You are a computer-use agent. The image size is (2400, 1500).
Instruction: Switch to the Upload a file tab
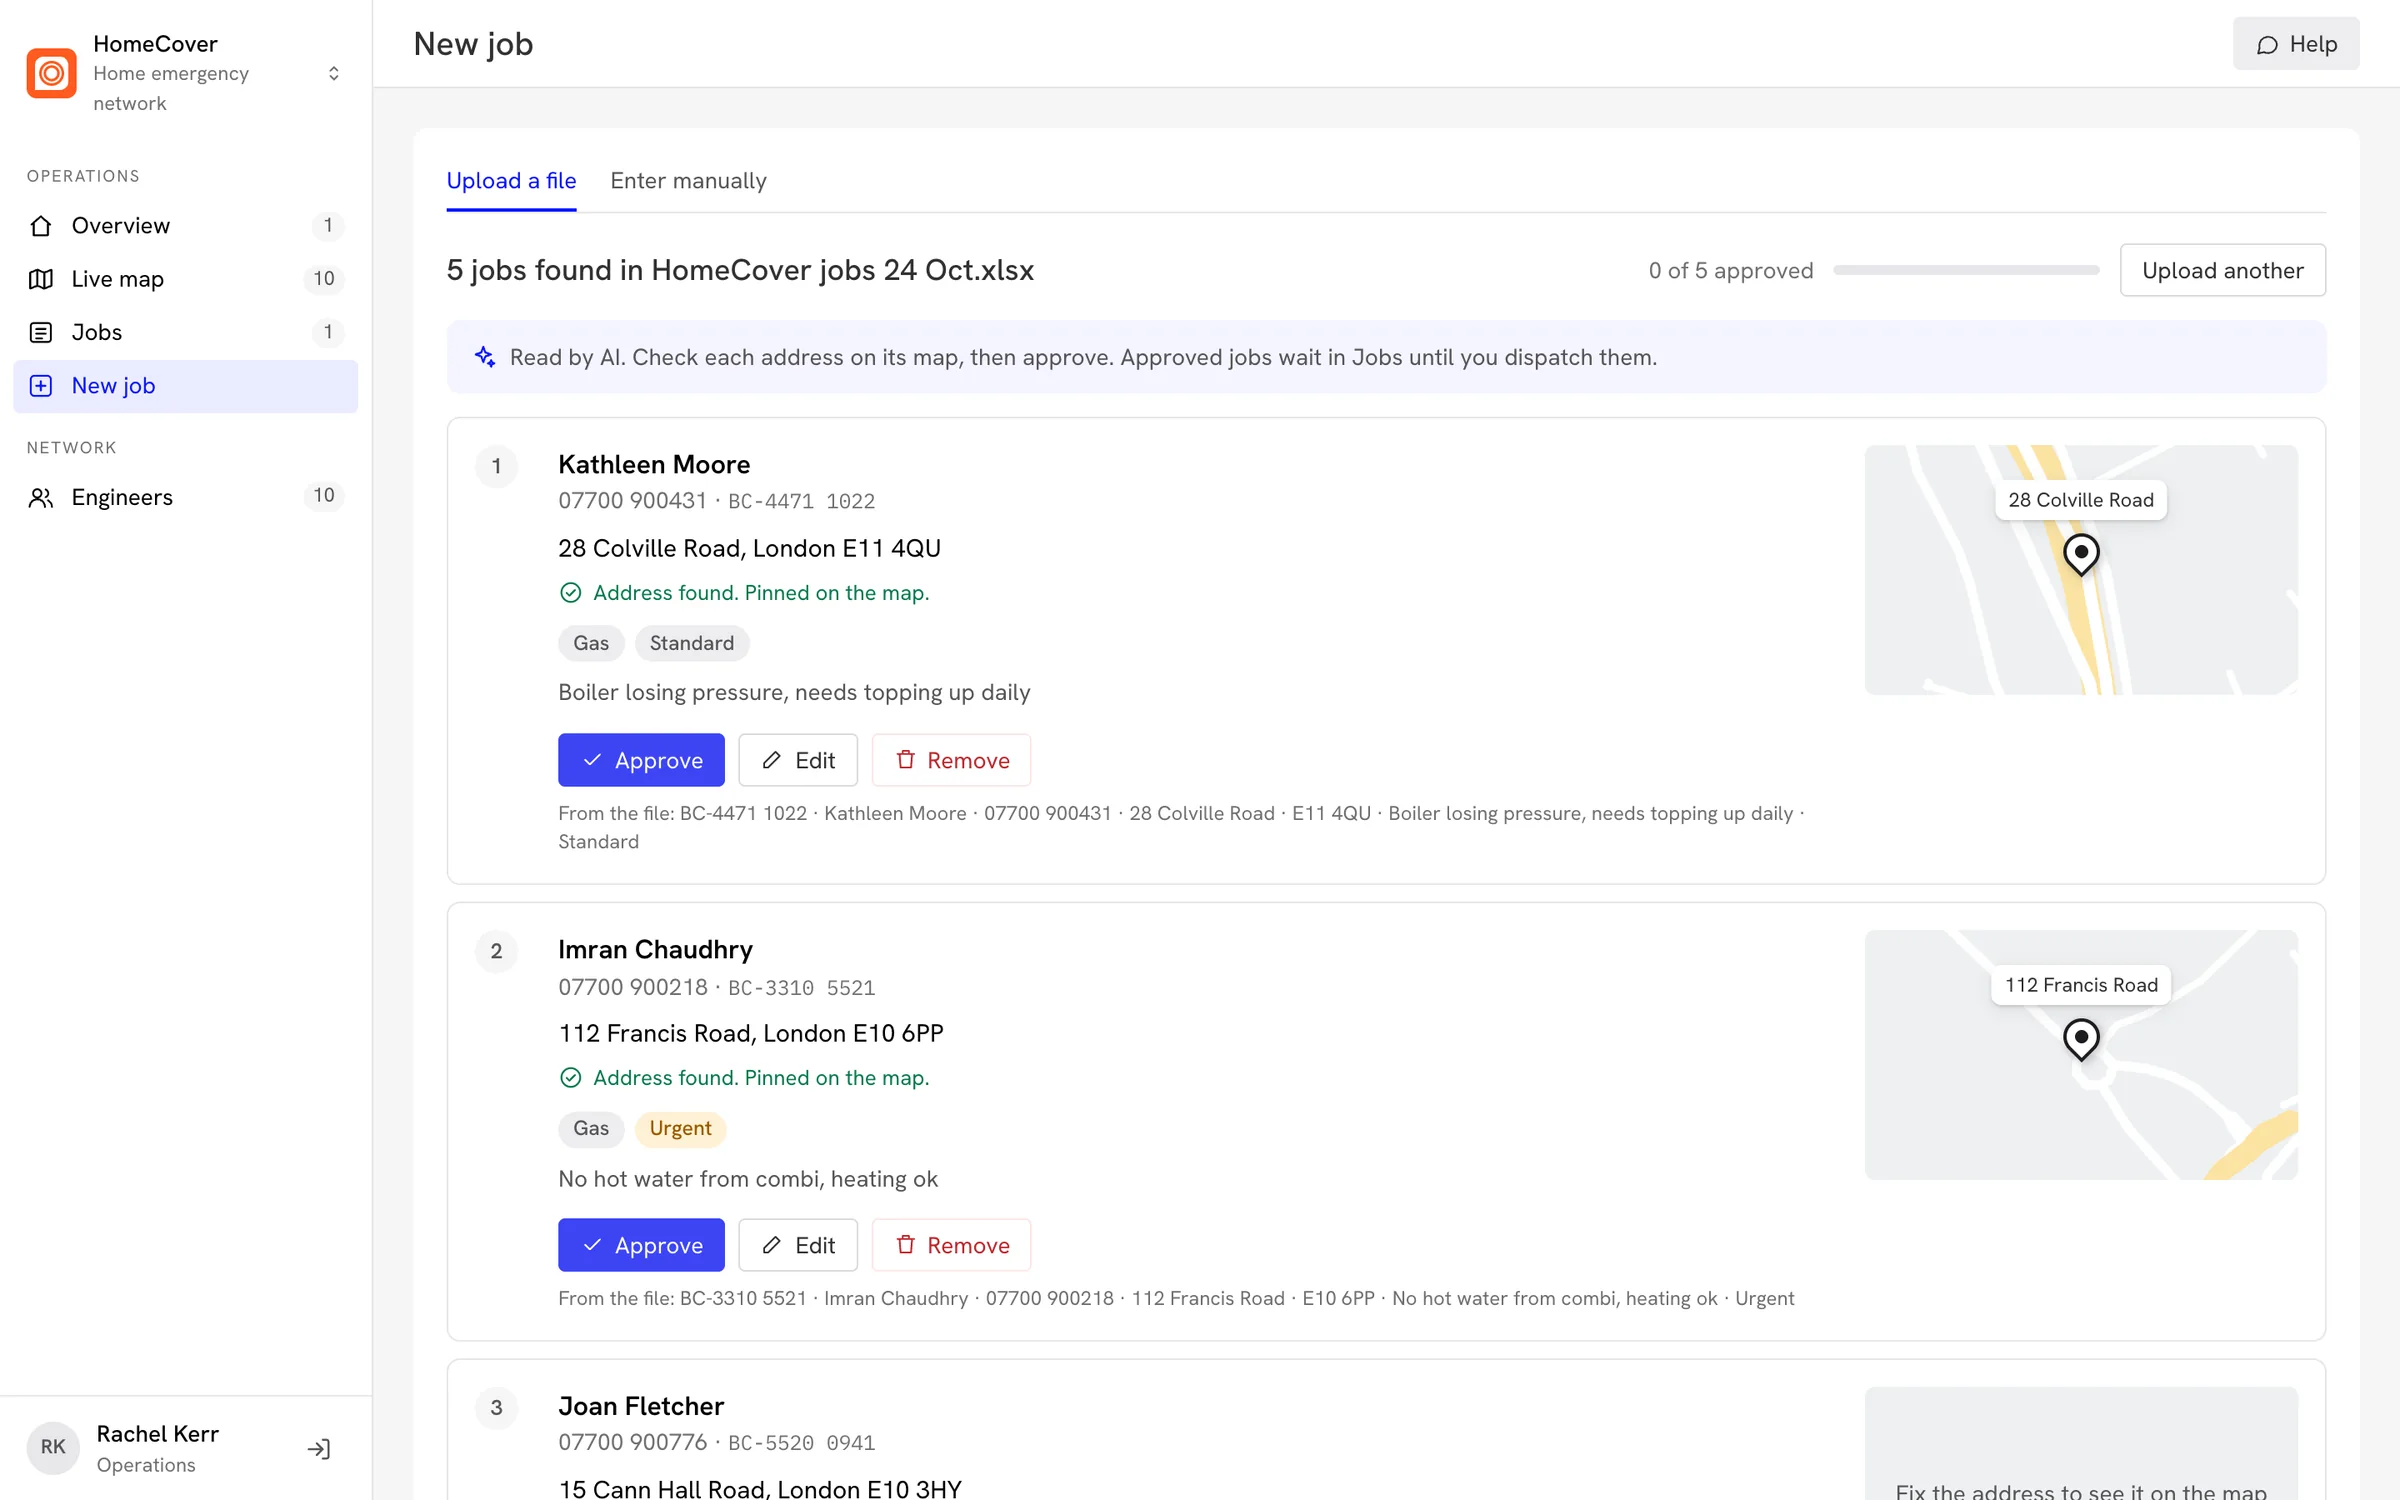coord(511,181)
